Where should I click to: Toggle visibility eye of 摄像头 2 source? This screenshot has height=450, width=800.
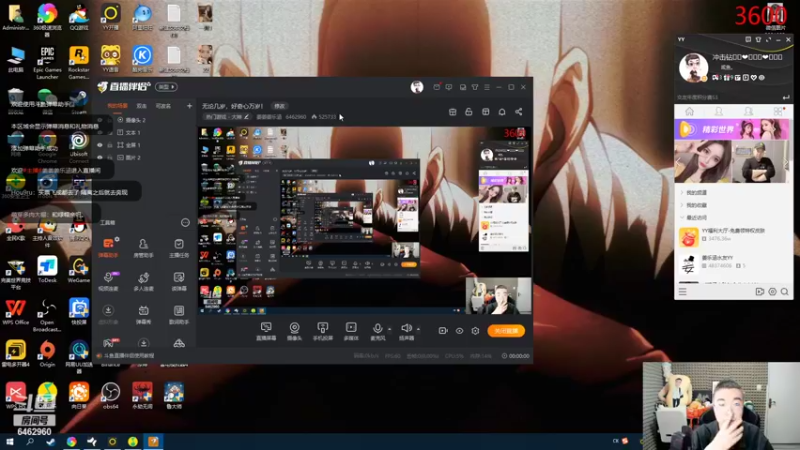[x=100, y=120]
